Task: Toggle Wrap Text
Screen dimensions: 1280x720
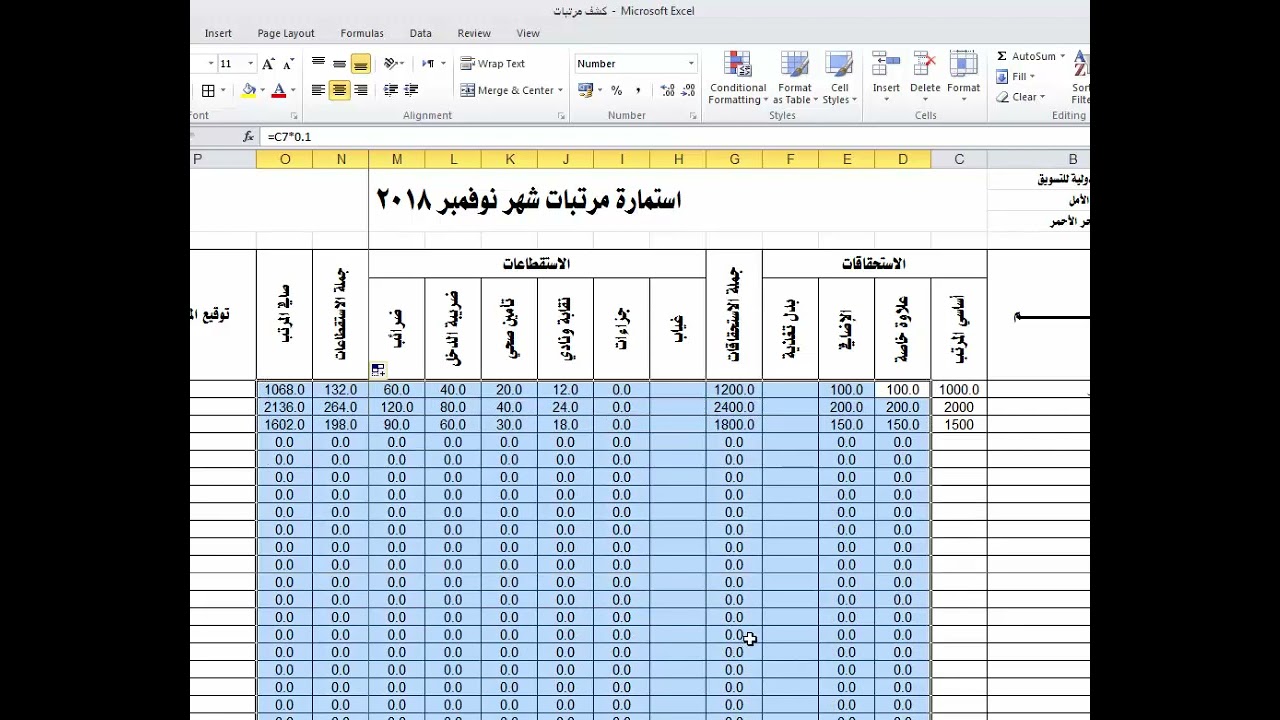Action: pos(493,63)
